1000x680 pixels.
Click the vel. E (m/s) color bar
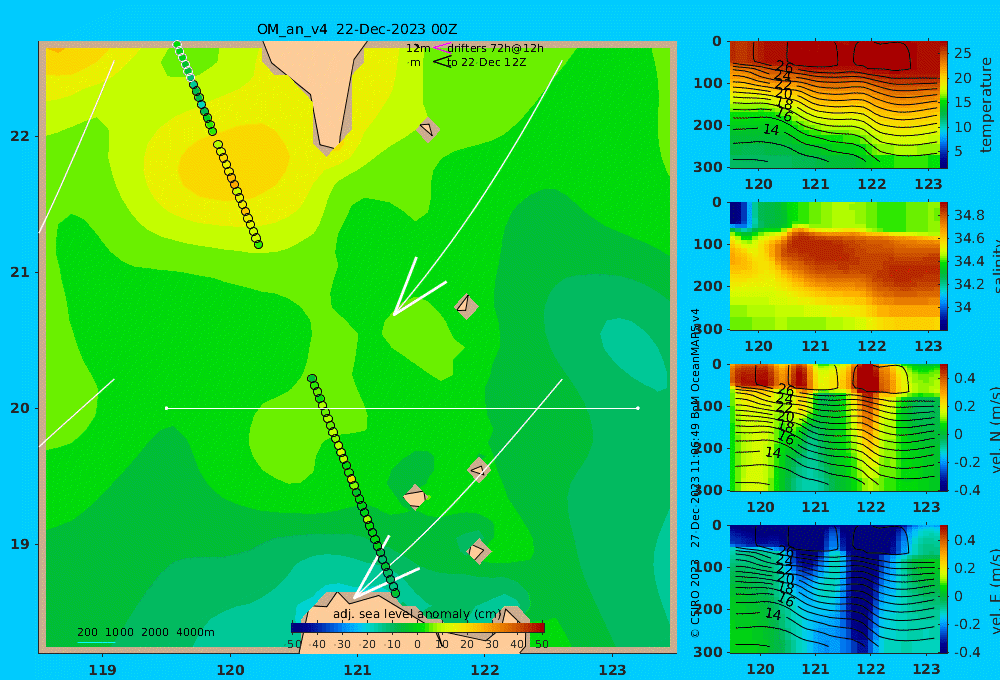point(944,589)
